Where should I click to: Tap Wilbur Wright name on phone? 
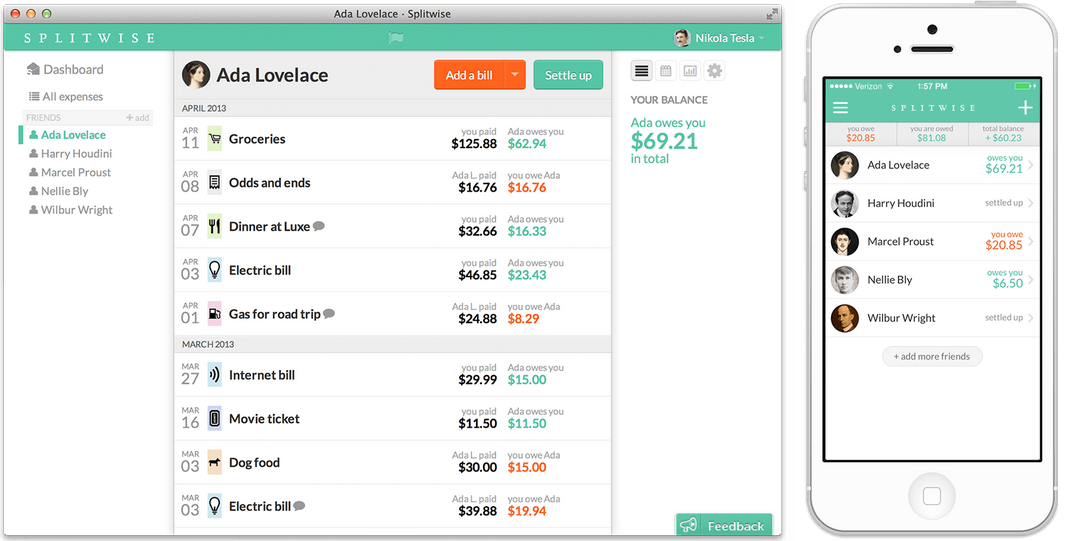pos(901,318)
